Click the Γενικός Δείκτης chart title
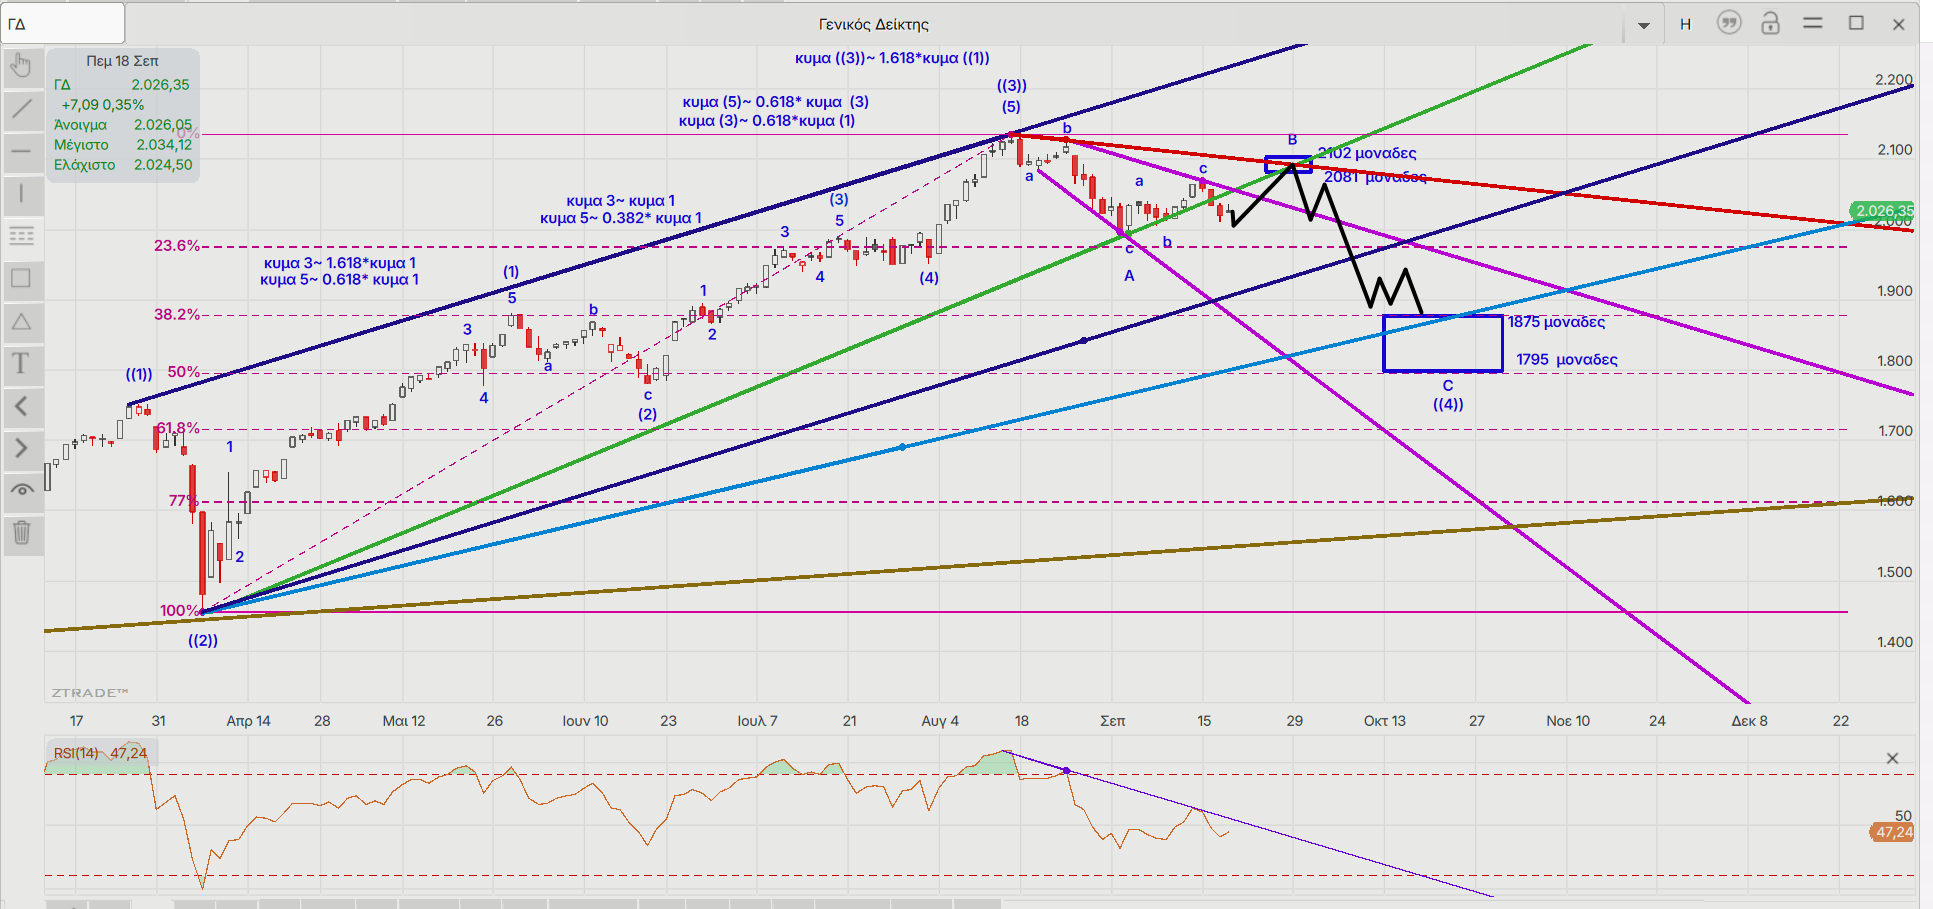Image resolution: width=1933 pixels, height=909 pixels. point(874,24)
